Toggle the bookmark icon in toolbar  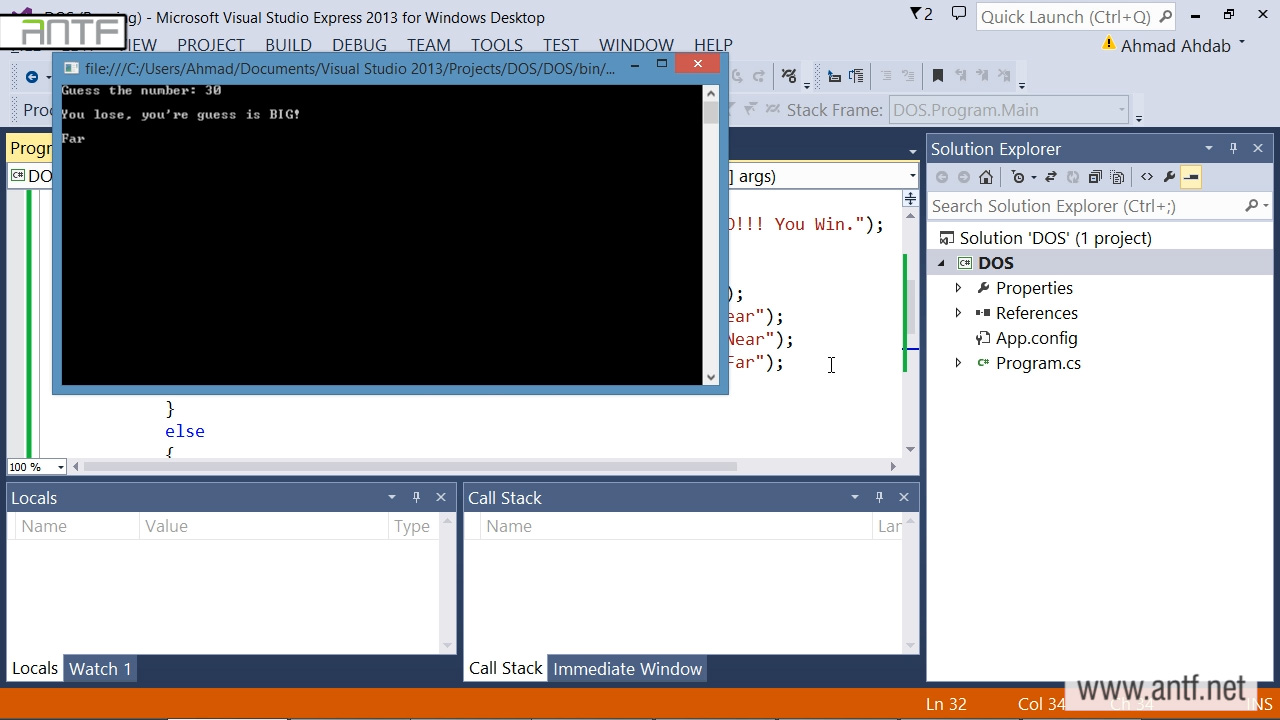[937, 76]
